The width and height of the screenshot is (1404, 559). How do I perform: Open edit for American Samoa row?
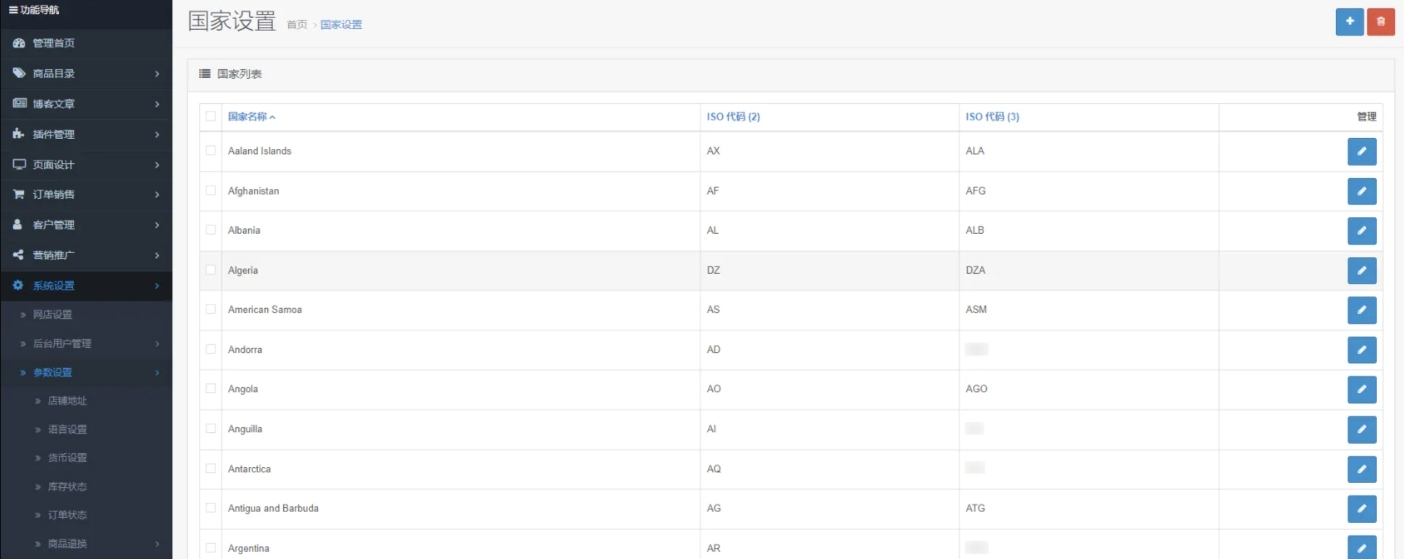[x=1361, y=310]
